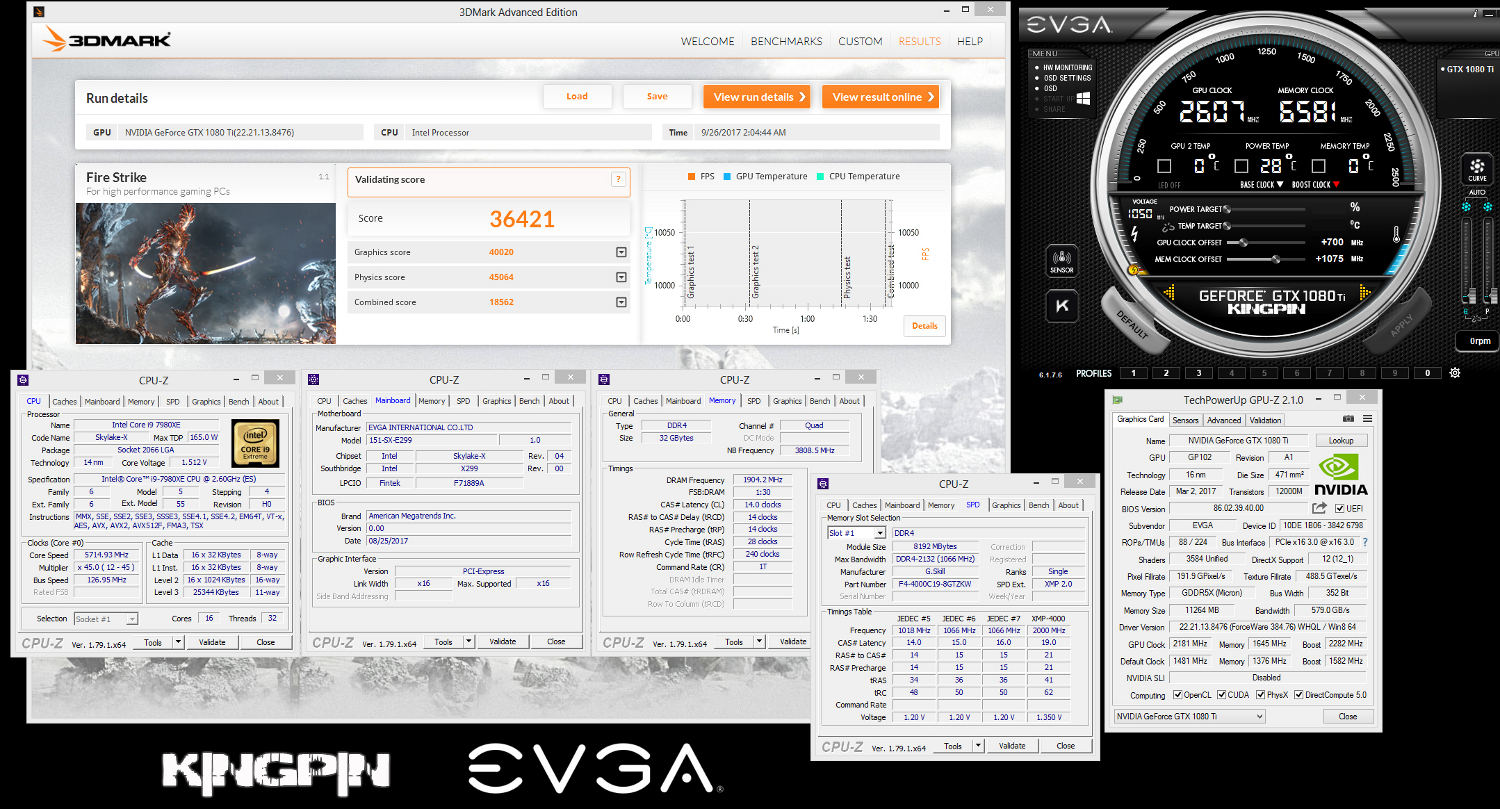Click the Lookup button in GPU-Z
The image size is (1500, 809).
pyautogui.click(x=1341, y=441)
